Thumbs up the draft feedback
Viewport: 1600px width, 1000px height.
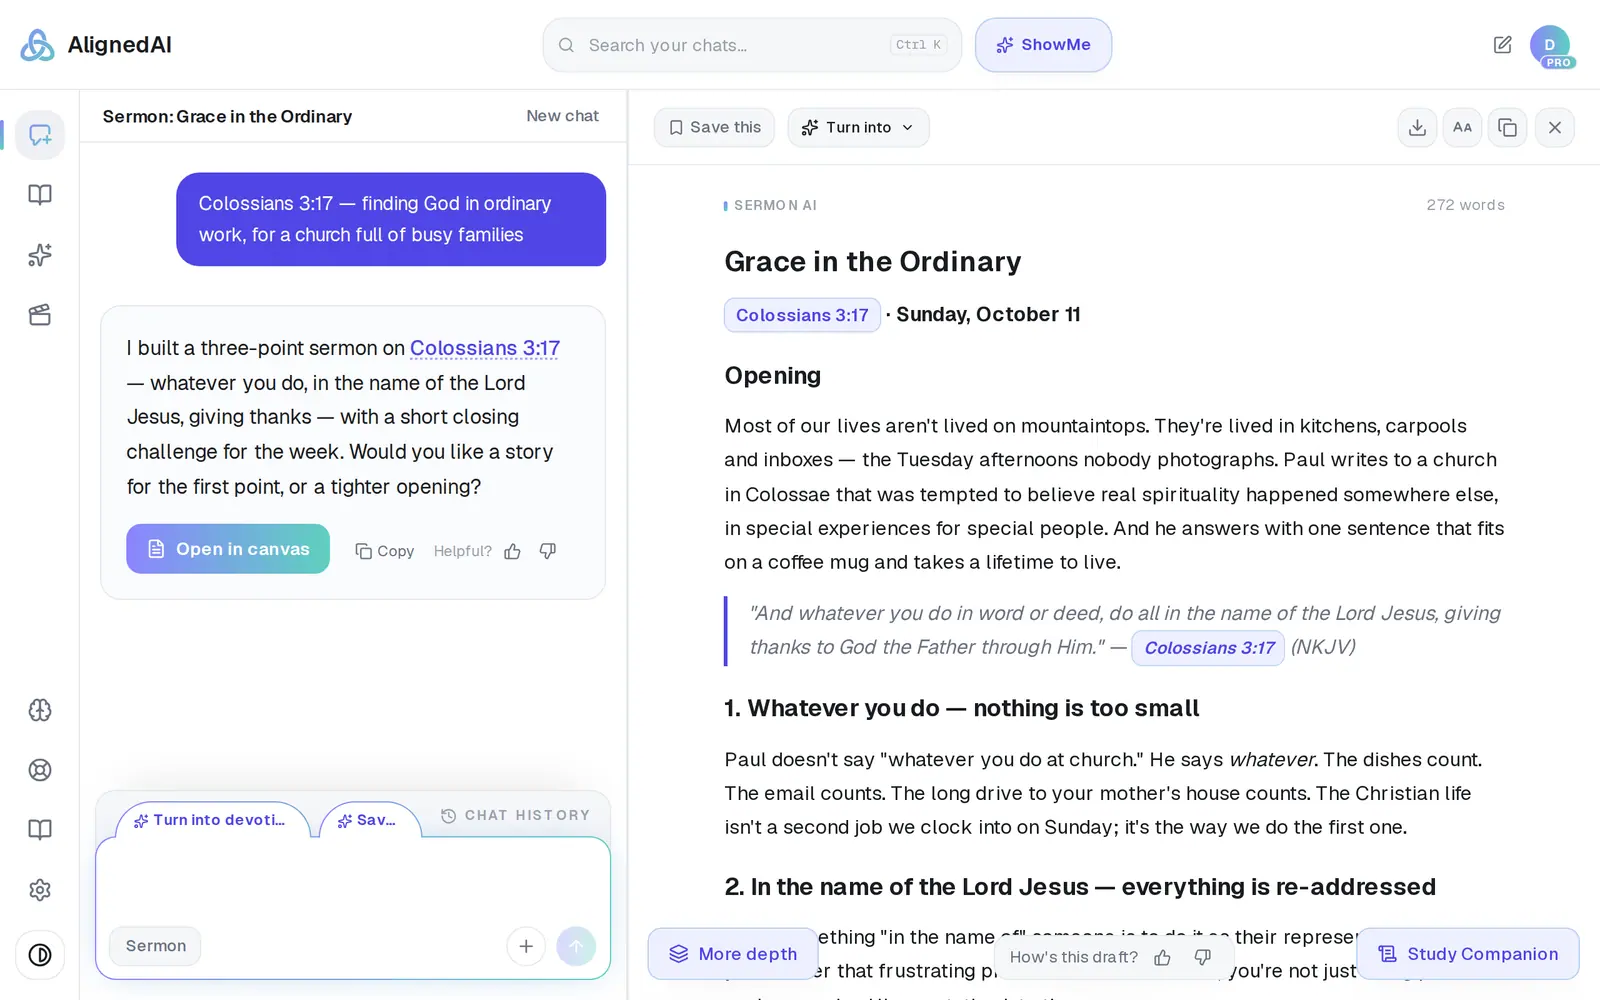click(1162, 958)
